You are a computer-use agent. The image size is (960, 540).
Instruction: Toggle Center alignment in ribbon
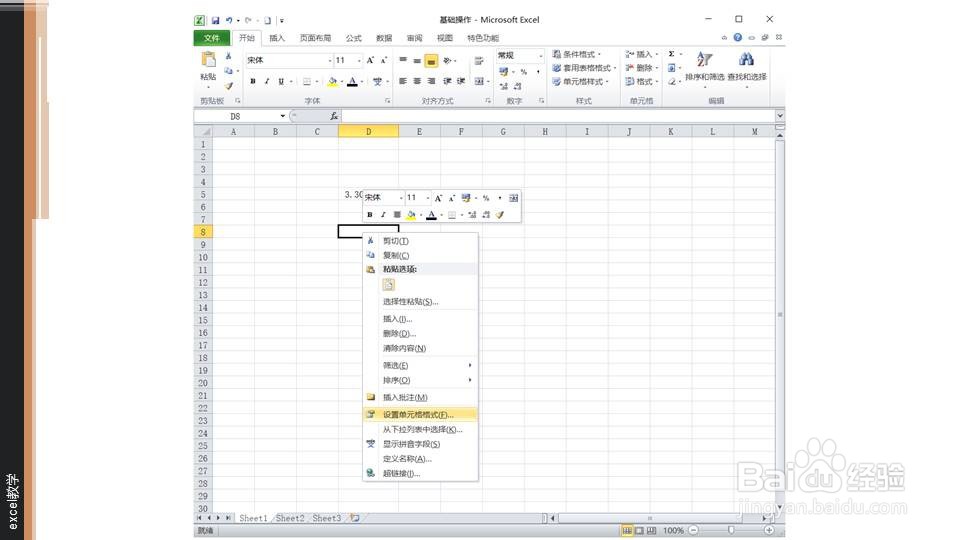click(417, 81)
